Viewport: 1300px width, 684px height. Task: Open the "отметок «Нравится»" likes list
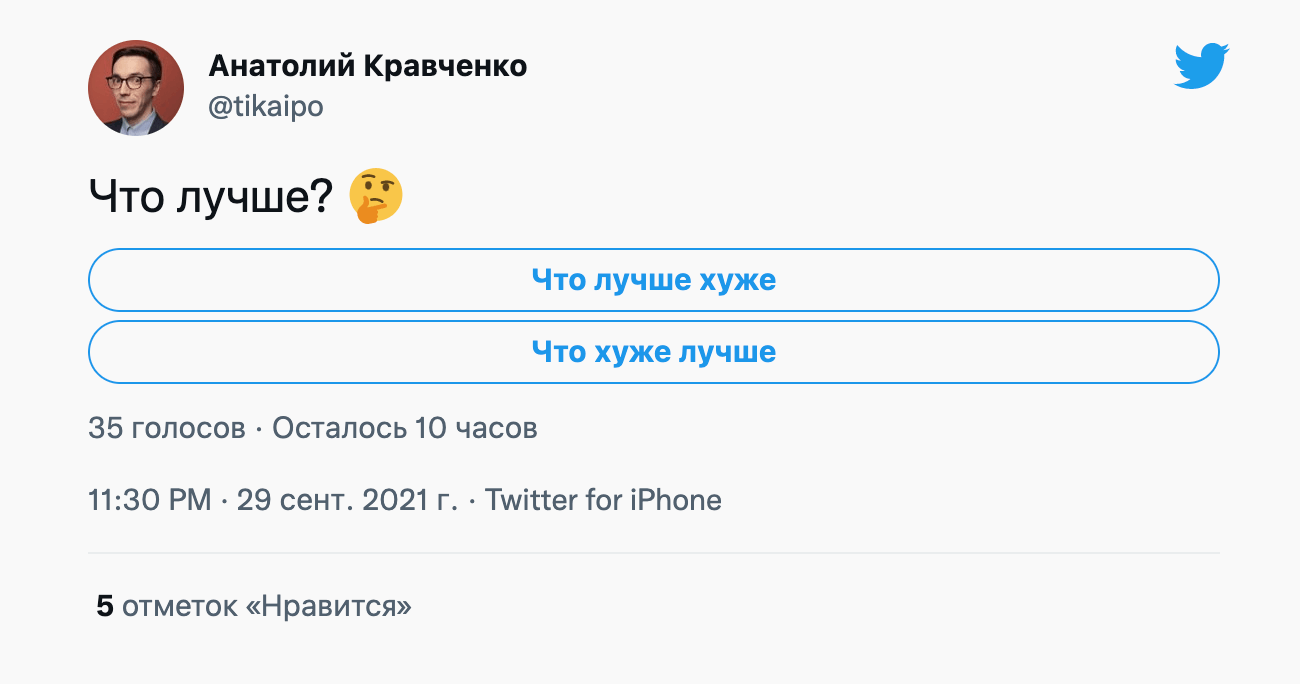[x=266, y=606]
